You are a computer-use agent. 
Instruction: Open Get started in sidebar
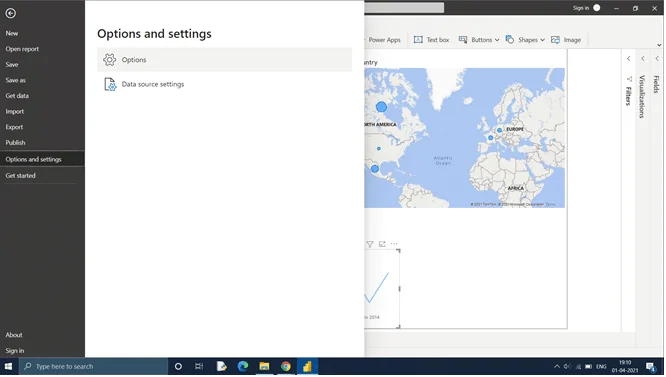tap(20, 176)
